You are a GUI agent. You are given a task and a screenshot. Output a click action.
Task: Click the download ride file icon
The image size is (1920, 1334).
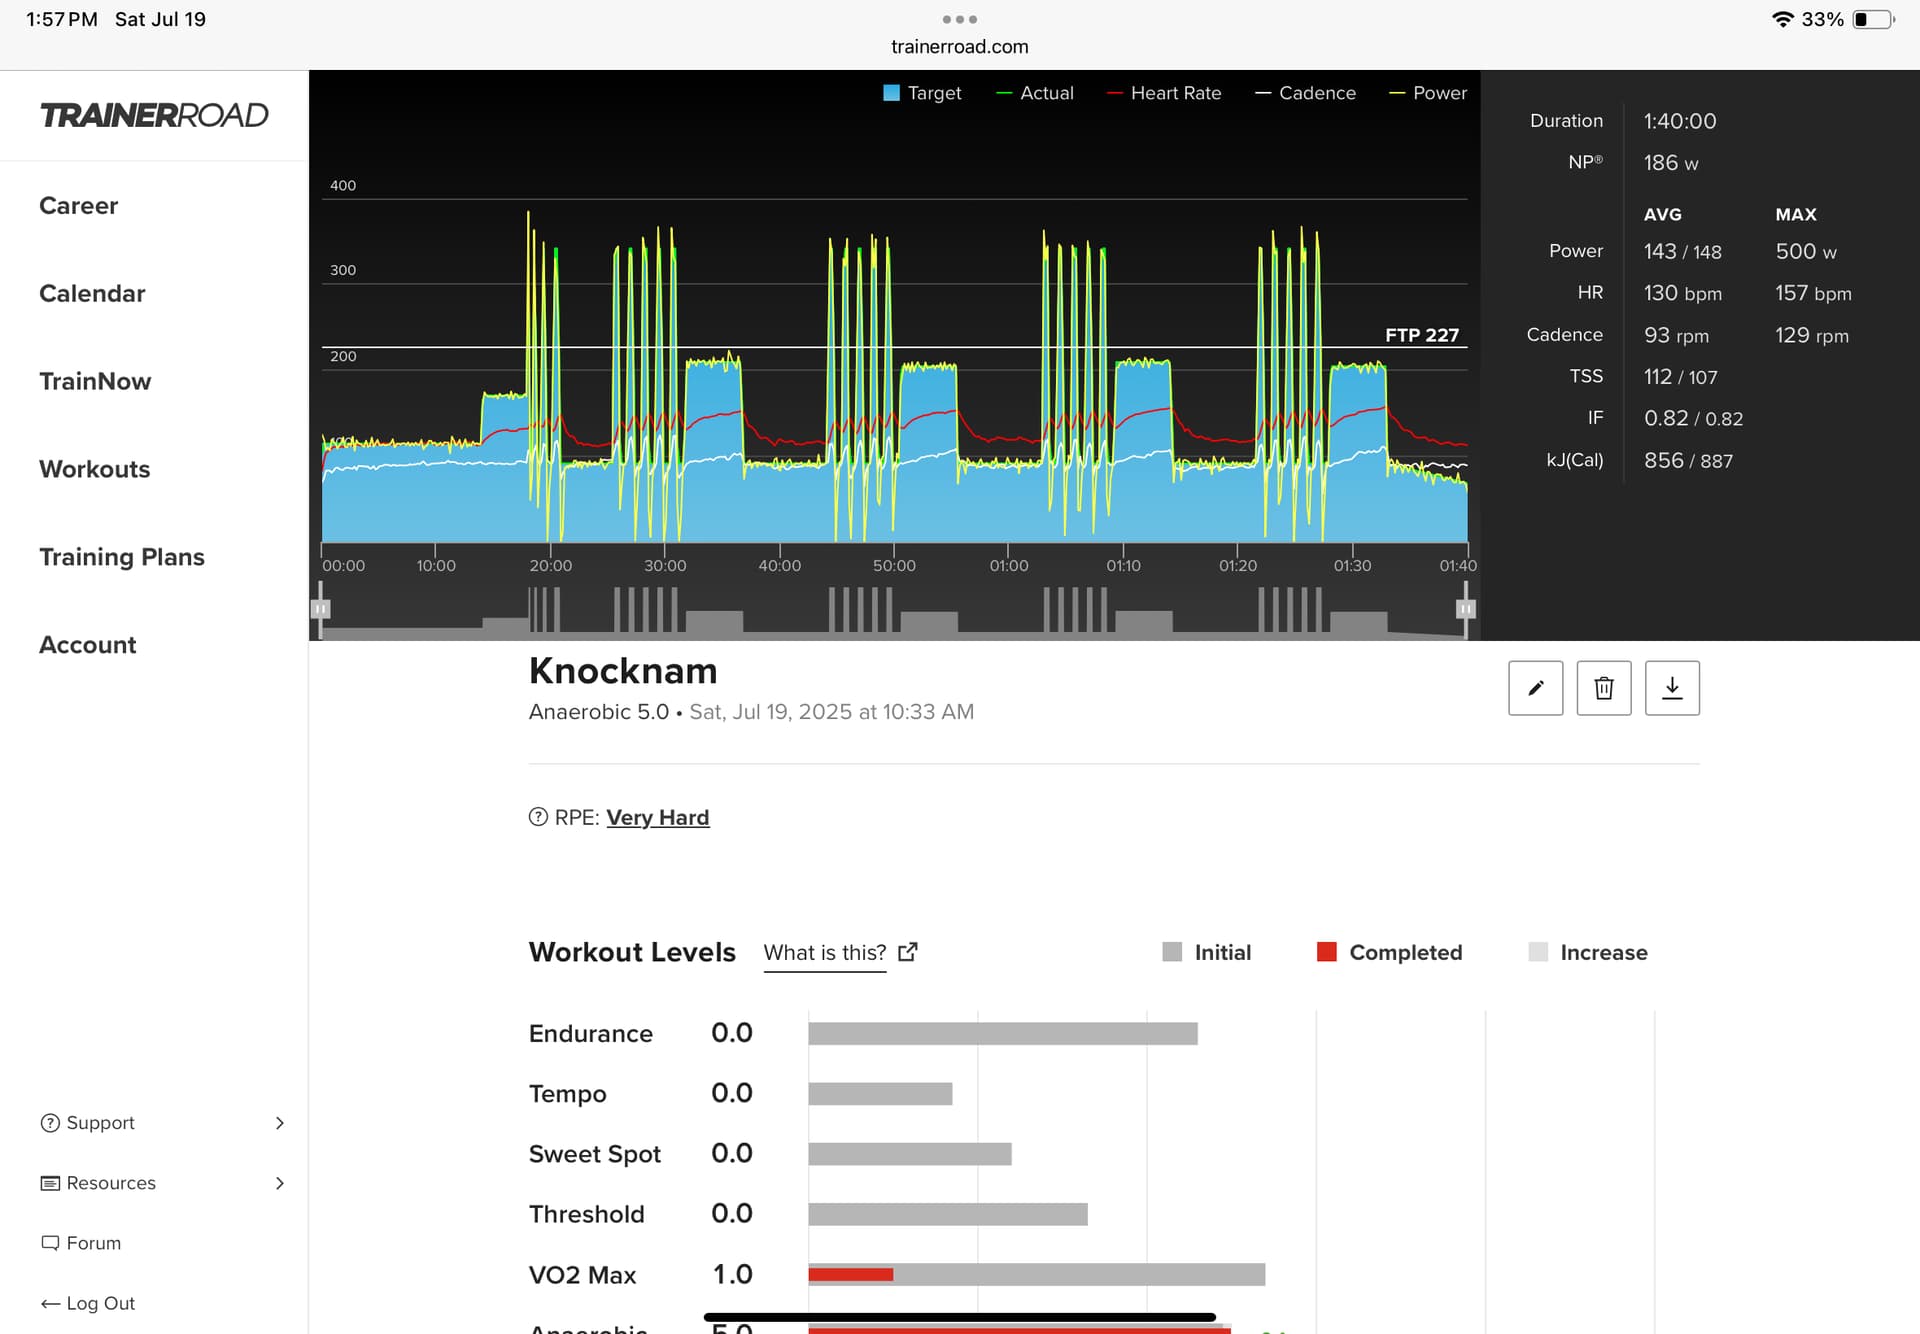click(x=1672, y=688)
